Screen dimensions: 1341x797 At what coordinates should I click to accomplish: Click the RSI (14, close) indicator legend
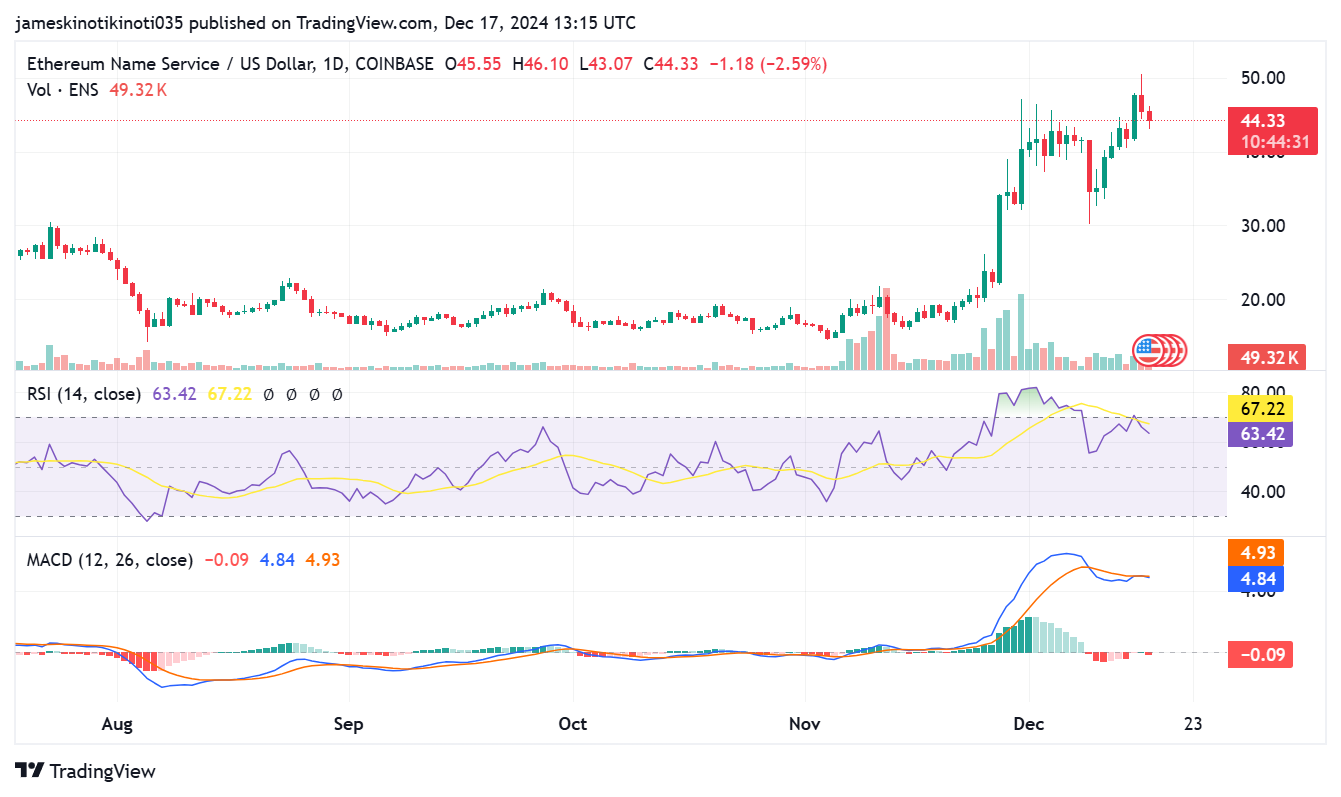[x=84, y=394]
